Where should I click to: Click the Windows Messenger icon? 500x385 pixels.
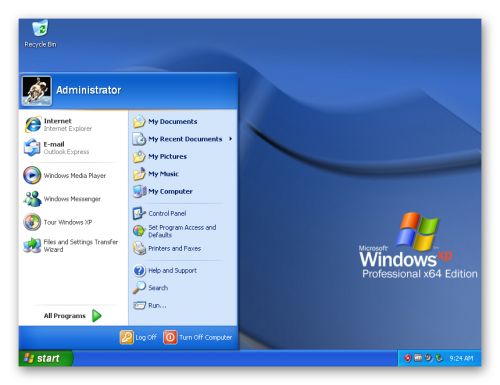pos(32,199)
